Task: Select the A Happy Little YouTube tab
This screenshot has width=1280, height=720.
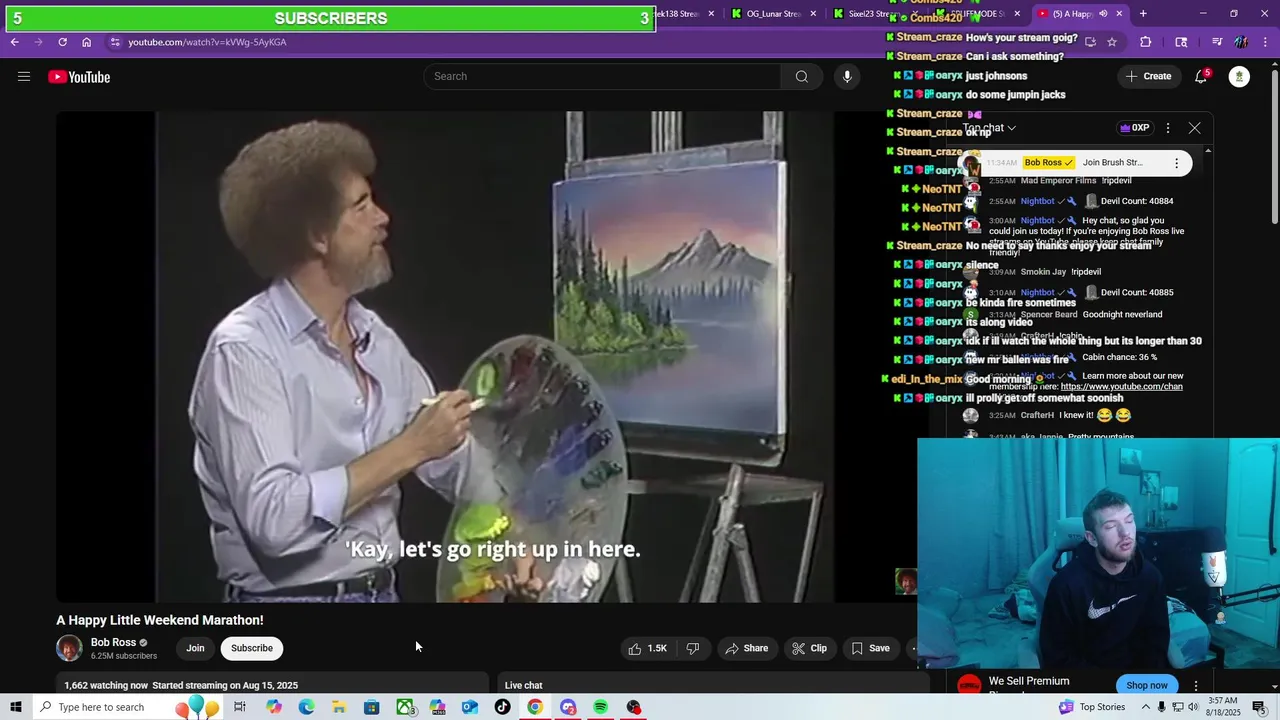Action: (x=1079, y=14)
